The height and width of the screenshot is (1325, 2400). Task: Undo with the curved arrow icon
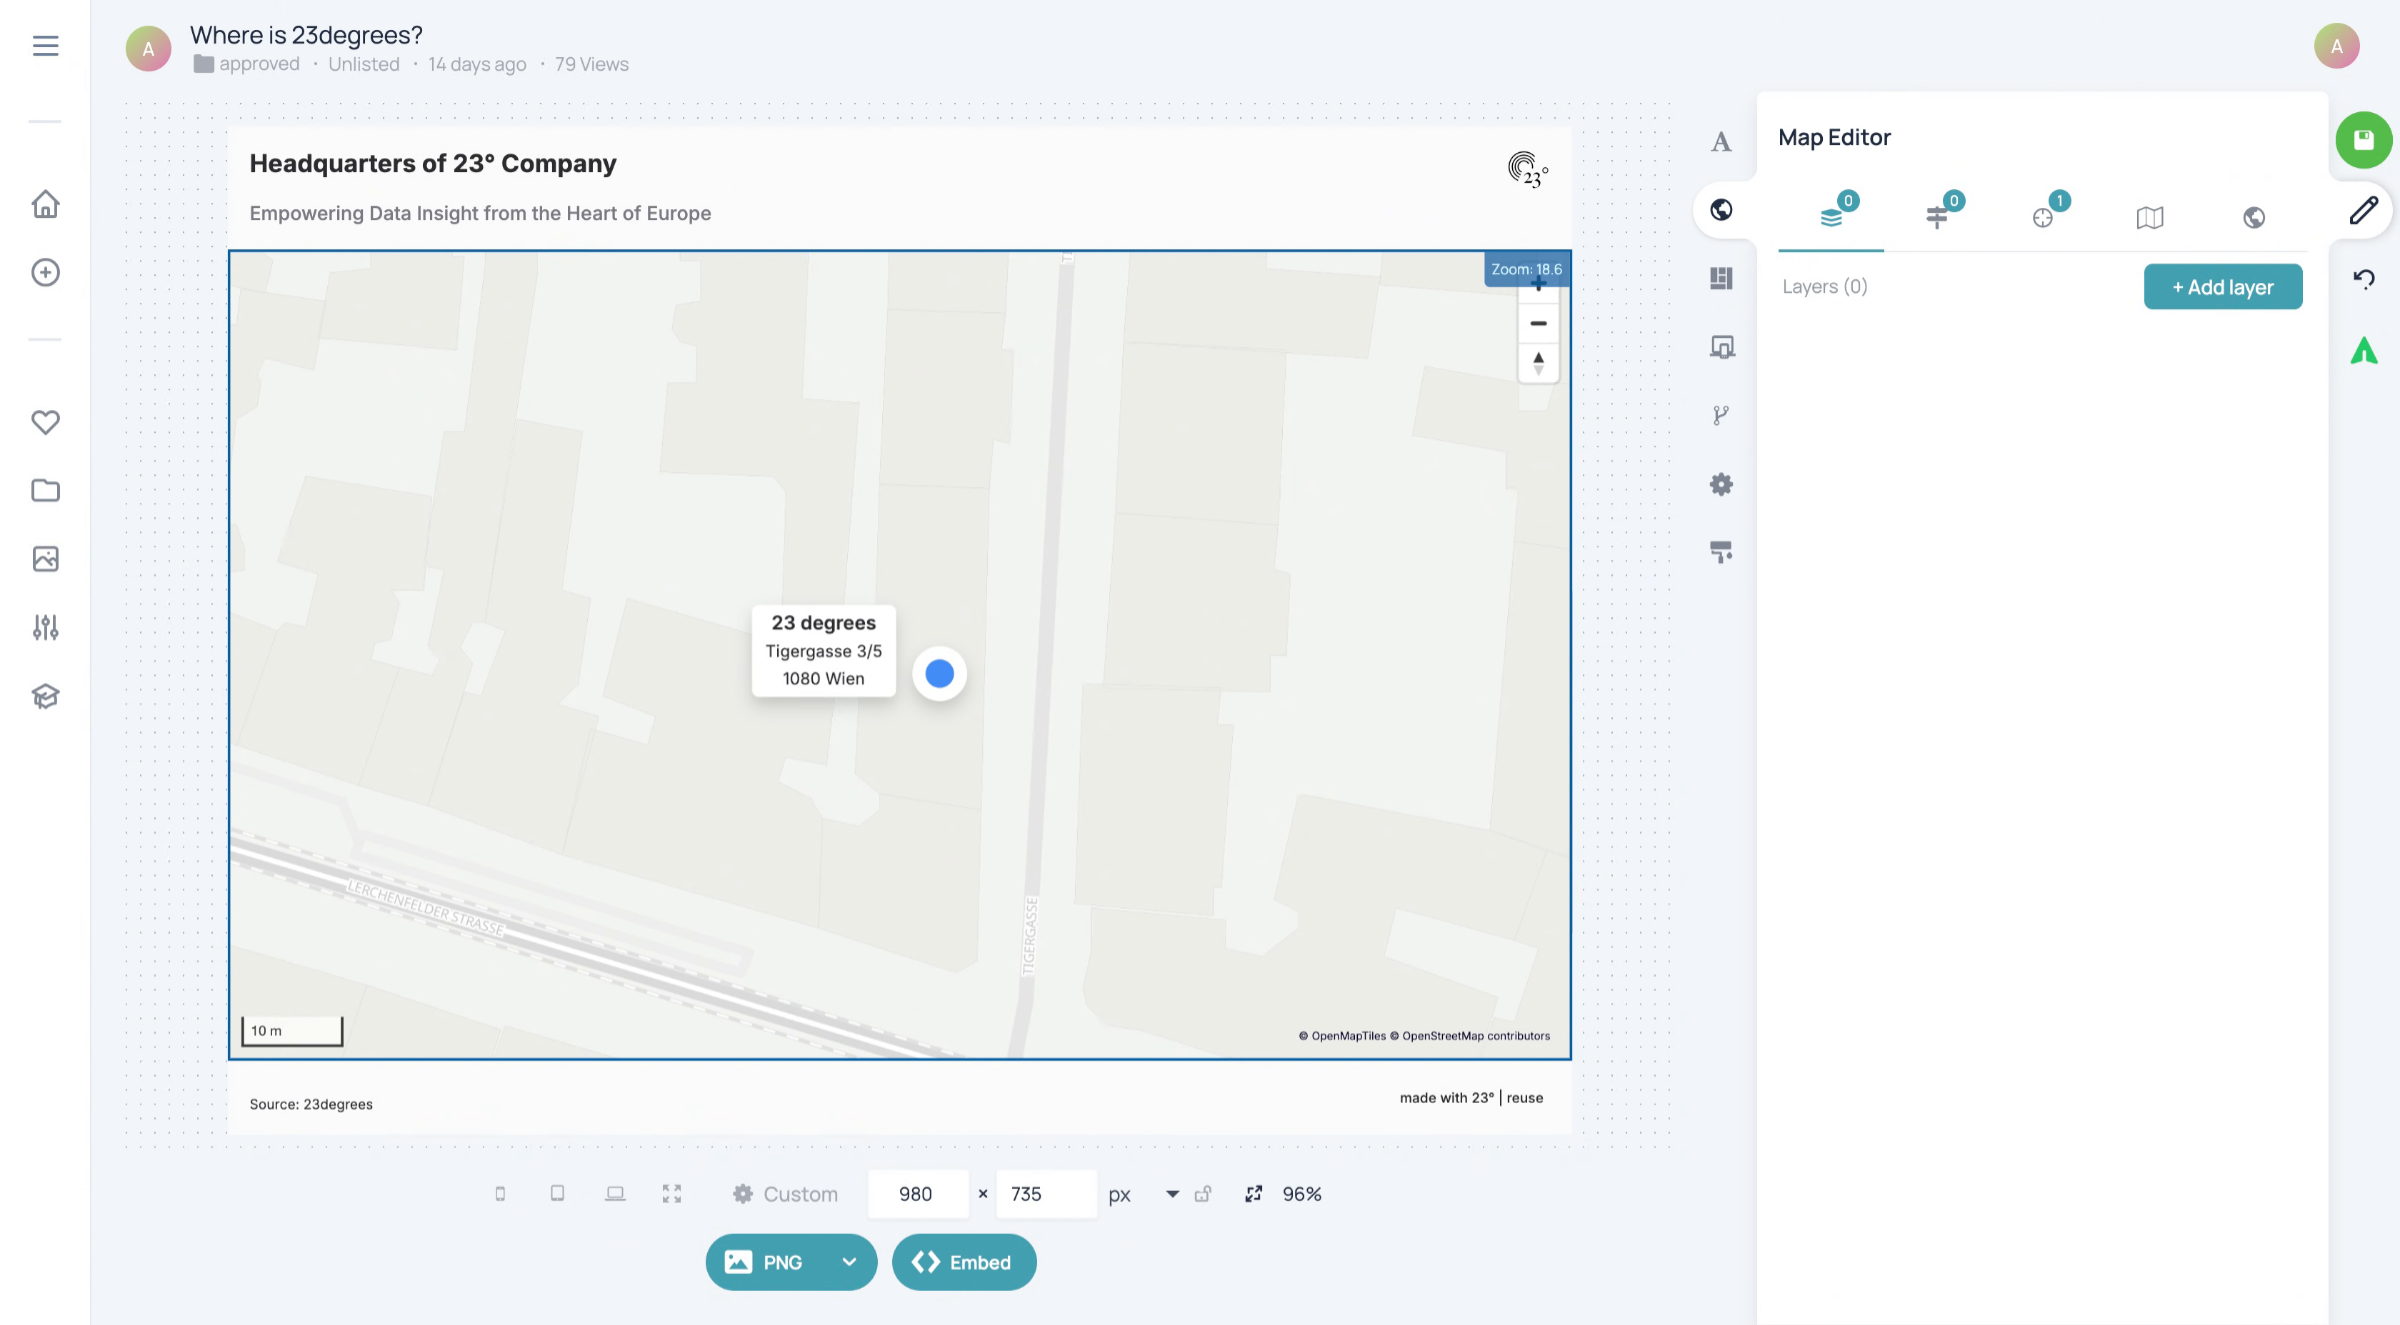[x=2364, y=279]
